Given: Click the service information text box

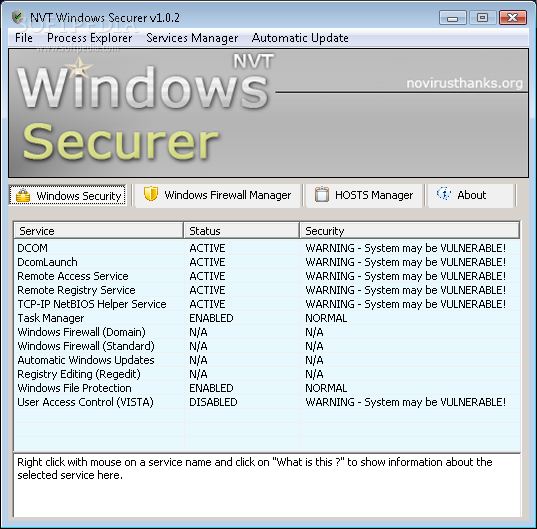Looking at the screenshot, I should click(267, 485).
